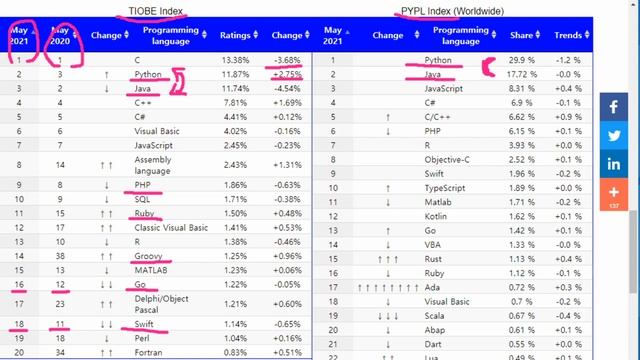This screenshot has height=360, width=640.
Task: Click Delphi/Object Pascal entry
Action: pyautogui.click(x=161, y=304)
